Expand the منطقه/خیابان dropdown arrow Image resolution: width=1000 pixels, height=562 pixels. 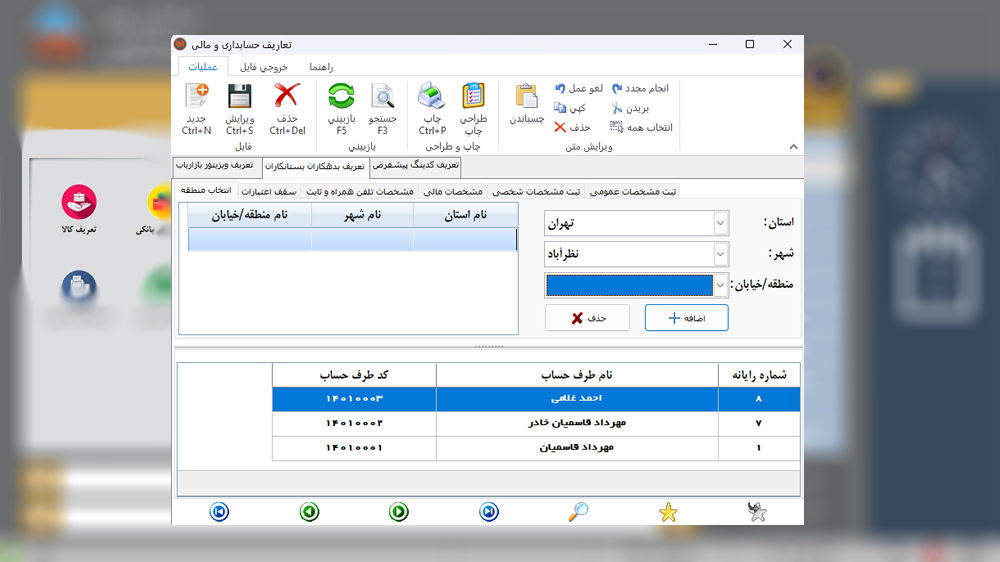point(721,286)
